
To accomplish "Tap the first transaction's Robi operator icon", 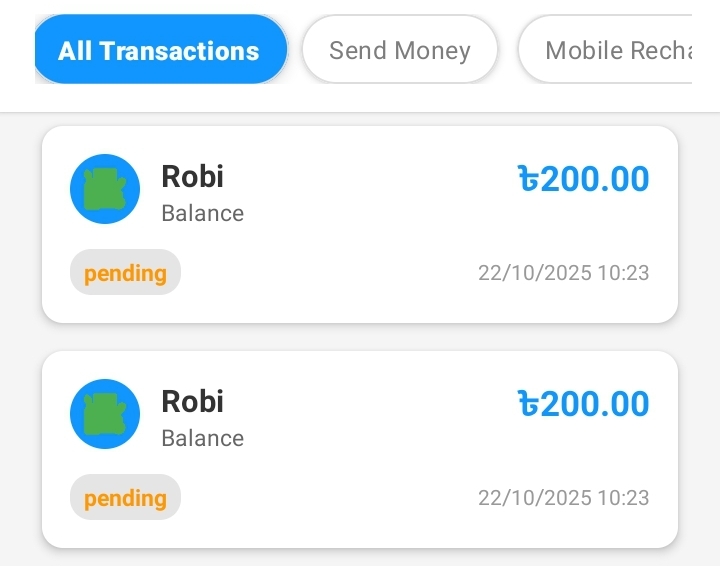I will (105, 189).
